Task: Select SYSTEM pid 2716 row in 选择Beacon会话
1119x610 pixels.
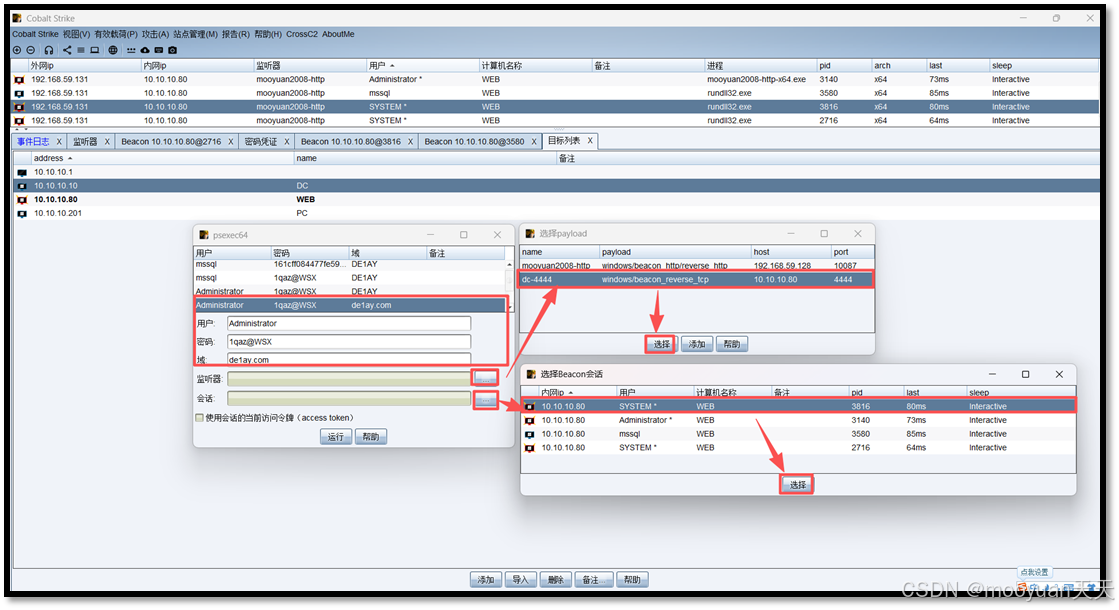Action: click(798, 448)
